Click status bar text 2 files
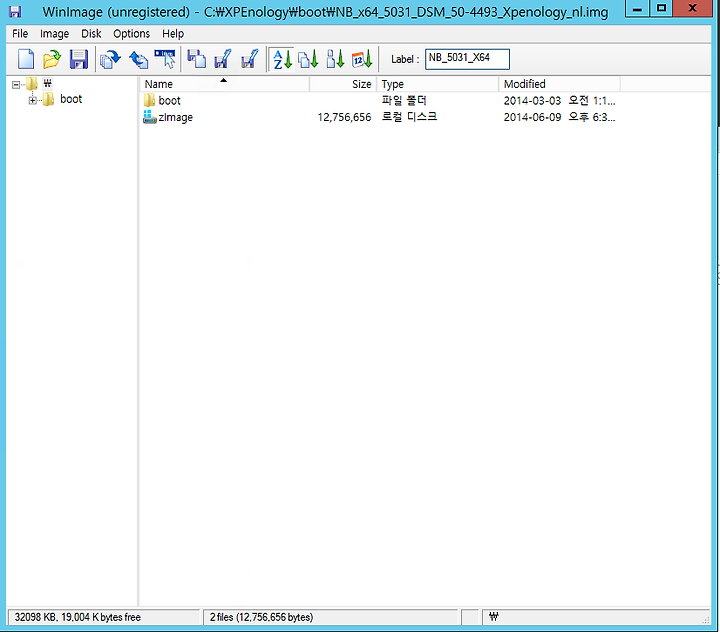This screenshot has height=632, width=720. pyautogui.click(x=261, y=617)
